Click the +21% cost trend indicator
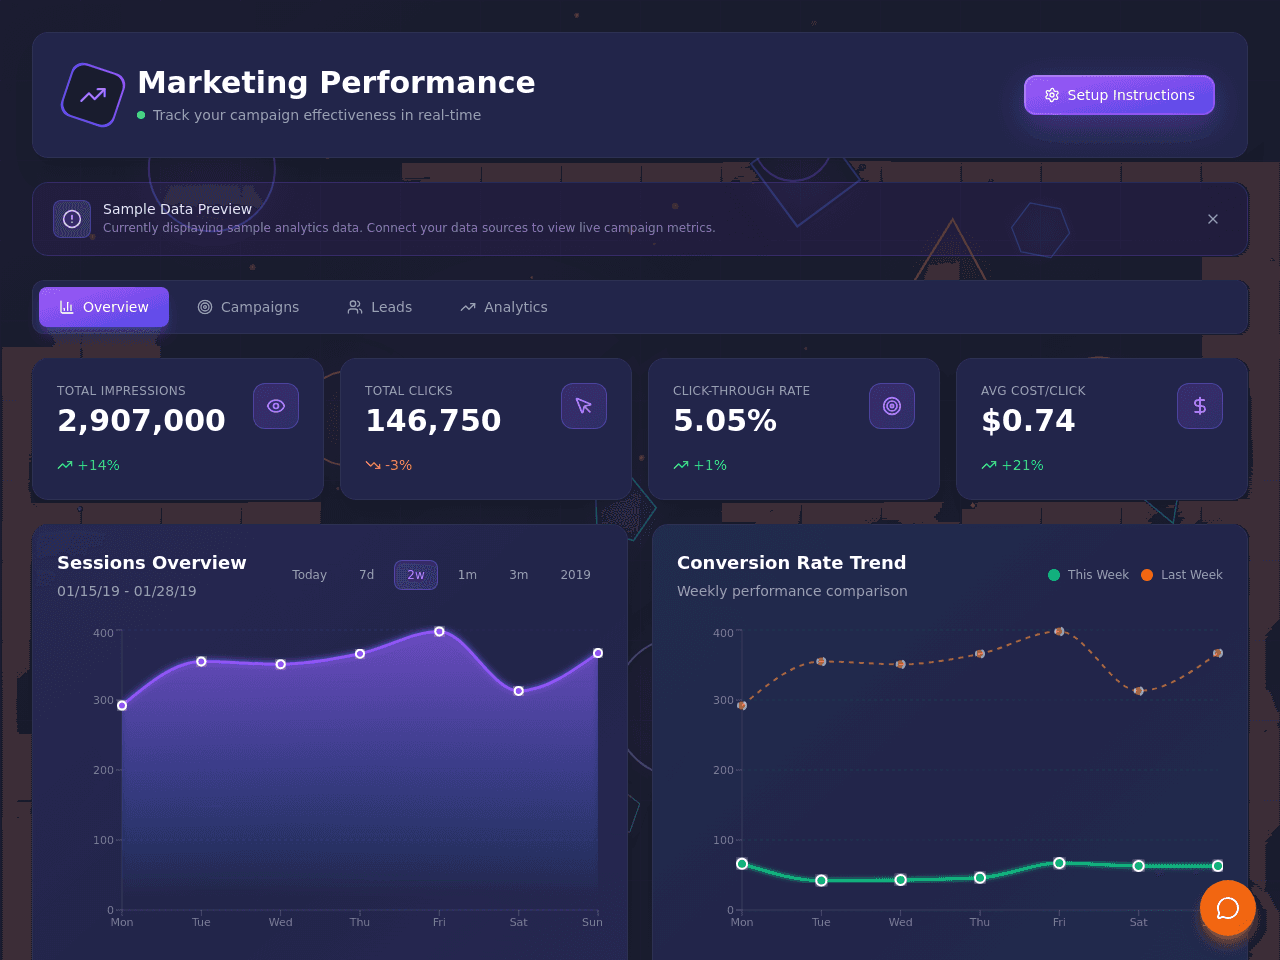 coord(1013,465)
